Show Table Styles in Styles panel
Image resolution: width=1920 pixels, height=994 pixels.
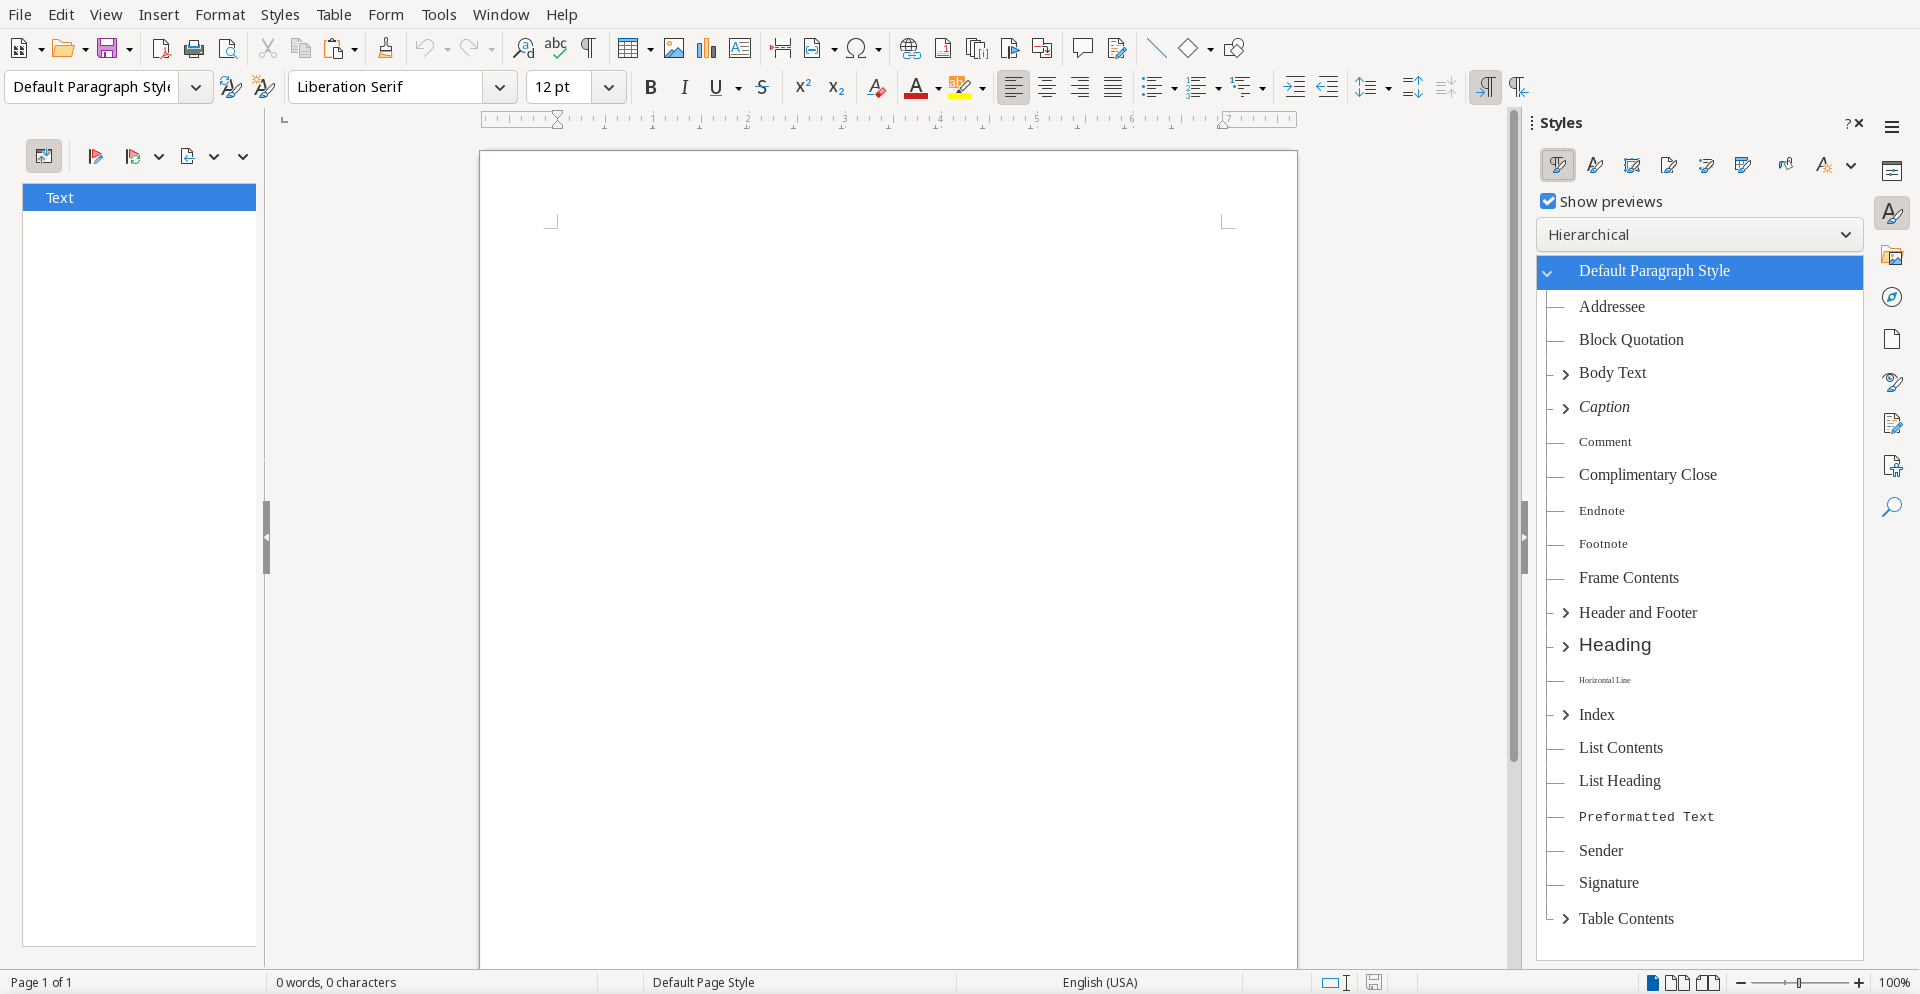(x=1743, y=165)
